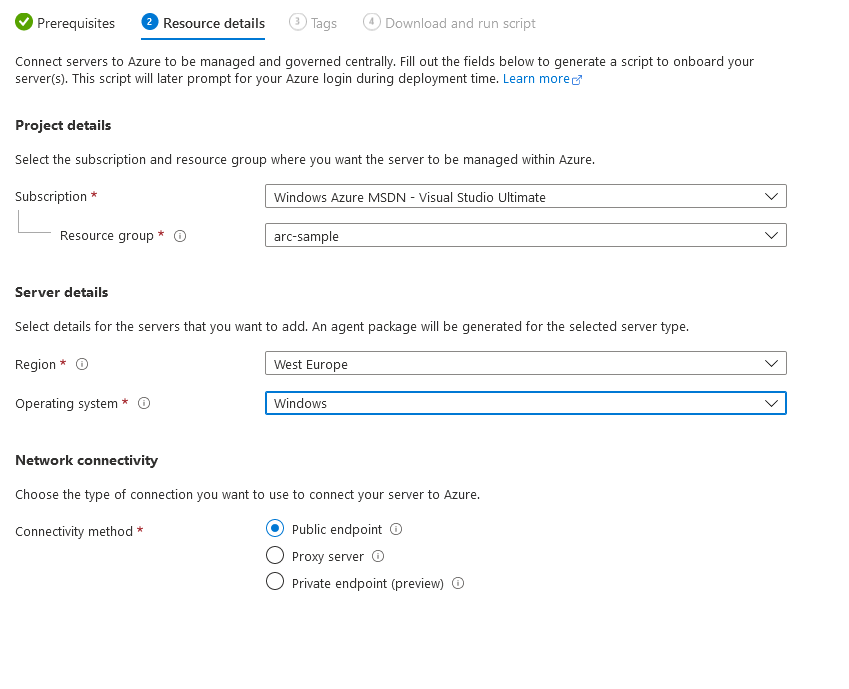Click the info icon next to Resource group
The height and width of the screenshot is (689, 849).
pyautogui.click(x=180, y=236)
